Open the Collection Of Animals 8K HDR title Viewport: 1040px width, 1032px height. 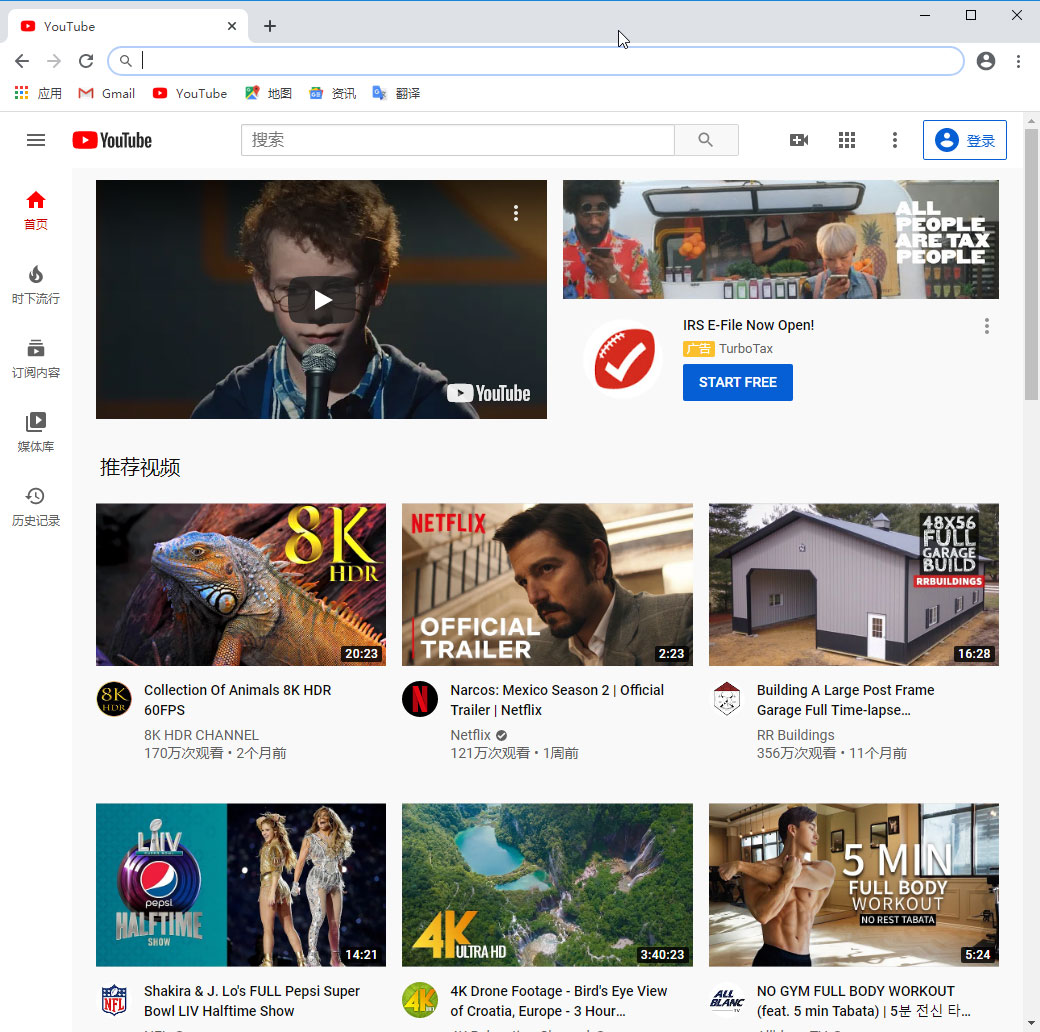point(237,700)
